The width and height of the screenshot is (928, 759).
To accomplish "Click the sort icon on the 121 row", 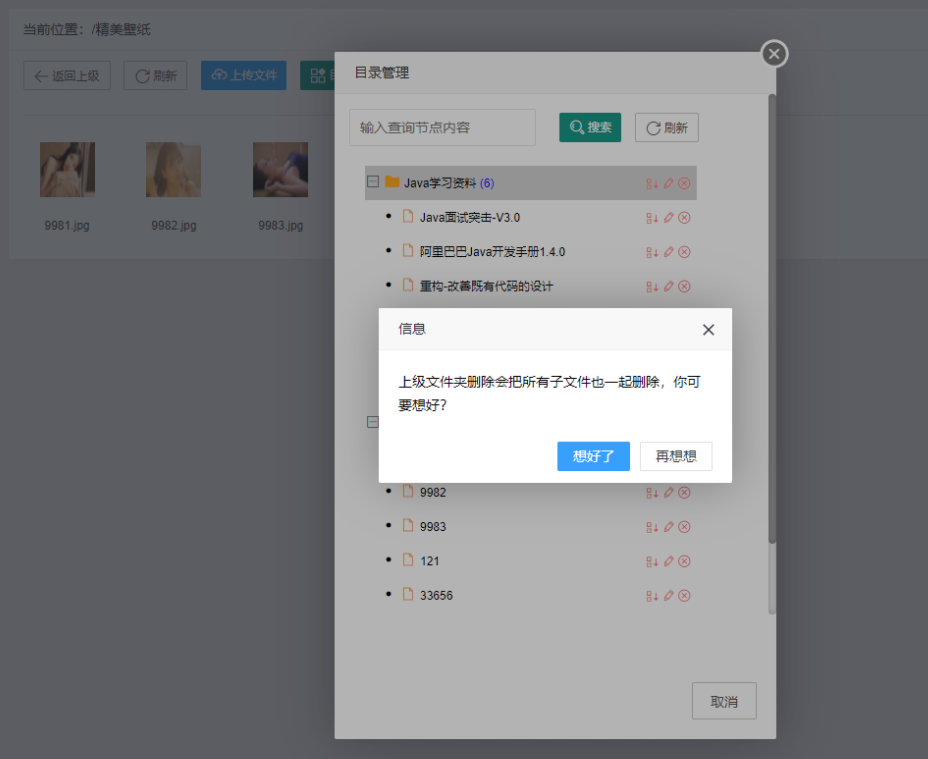I will 652,561.
